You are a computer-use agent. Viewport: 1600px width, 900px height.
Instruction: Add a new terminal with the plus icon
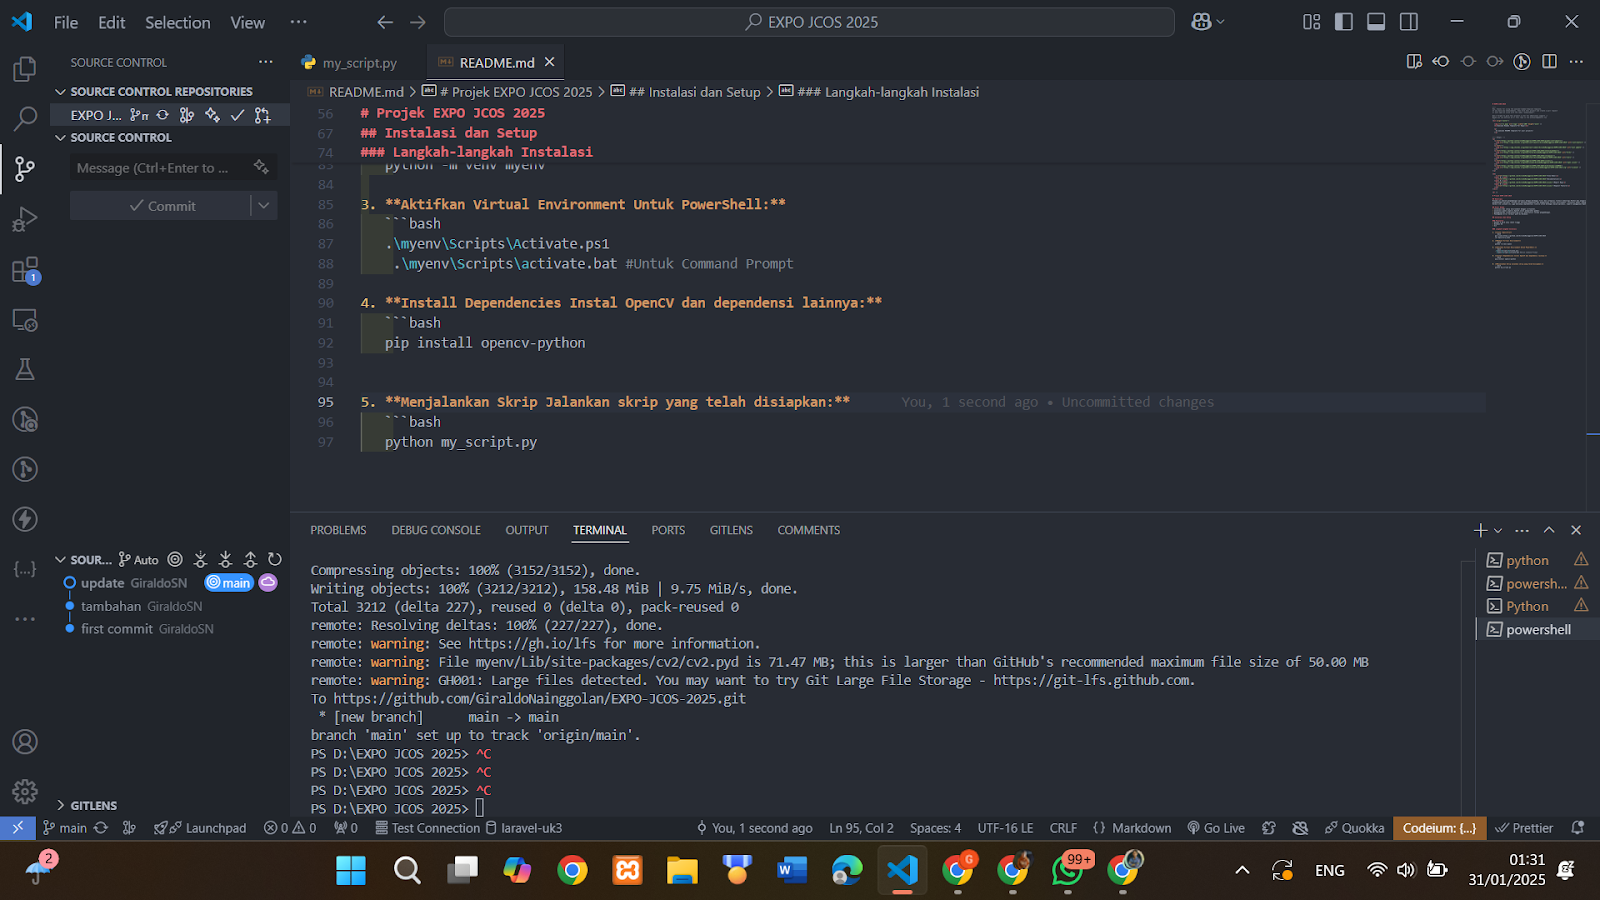point(1480,530)
